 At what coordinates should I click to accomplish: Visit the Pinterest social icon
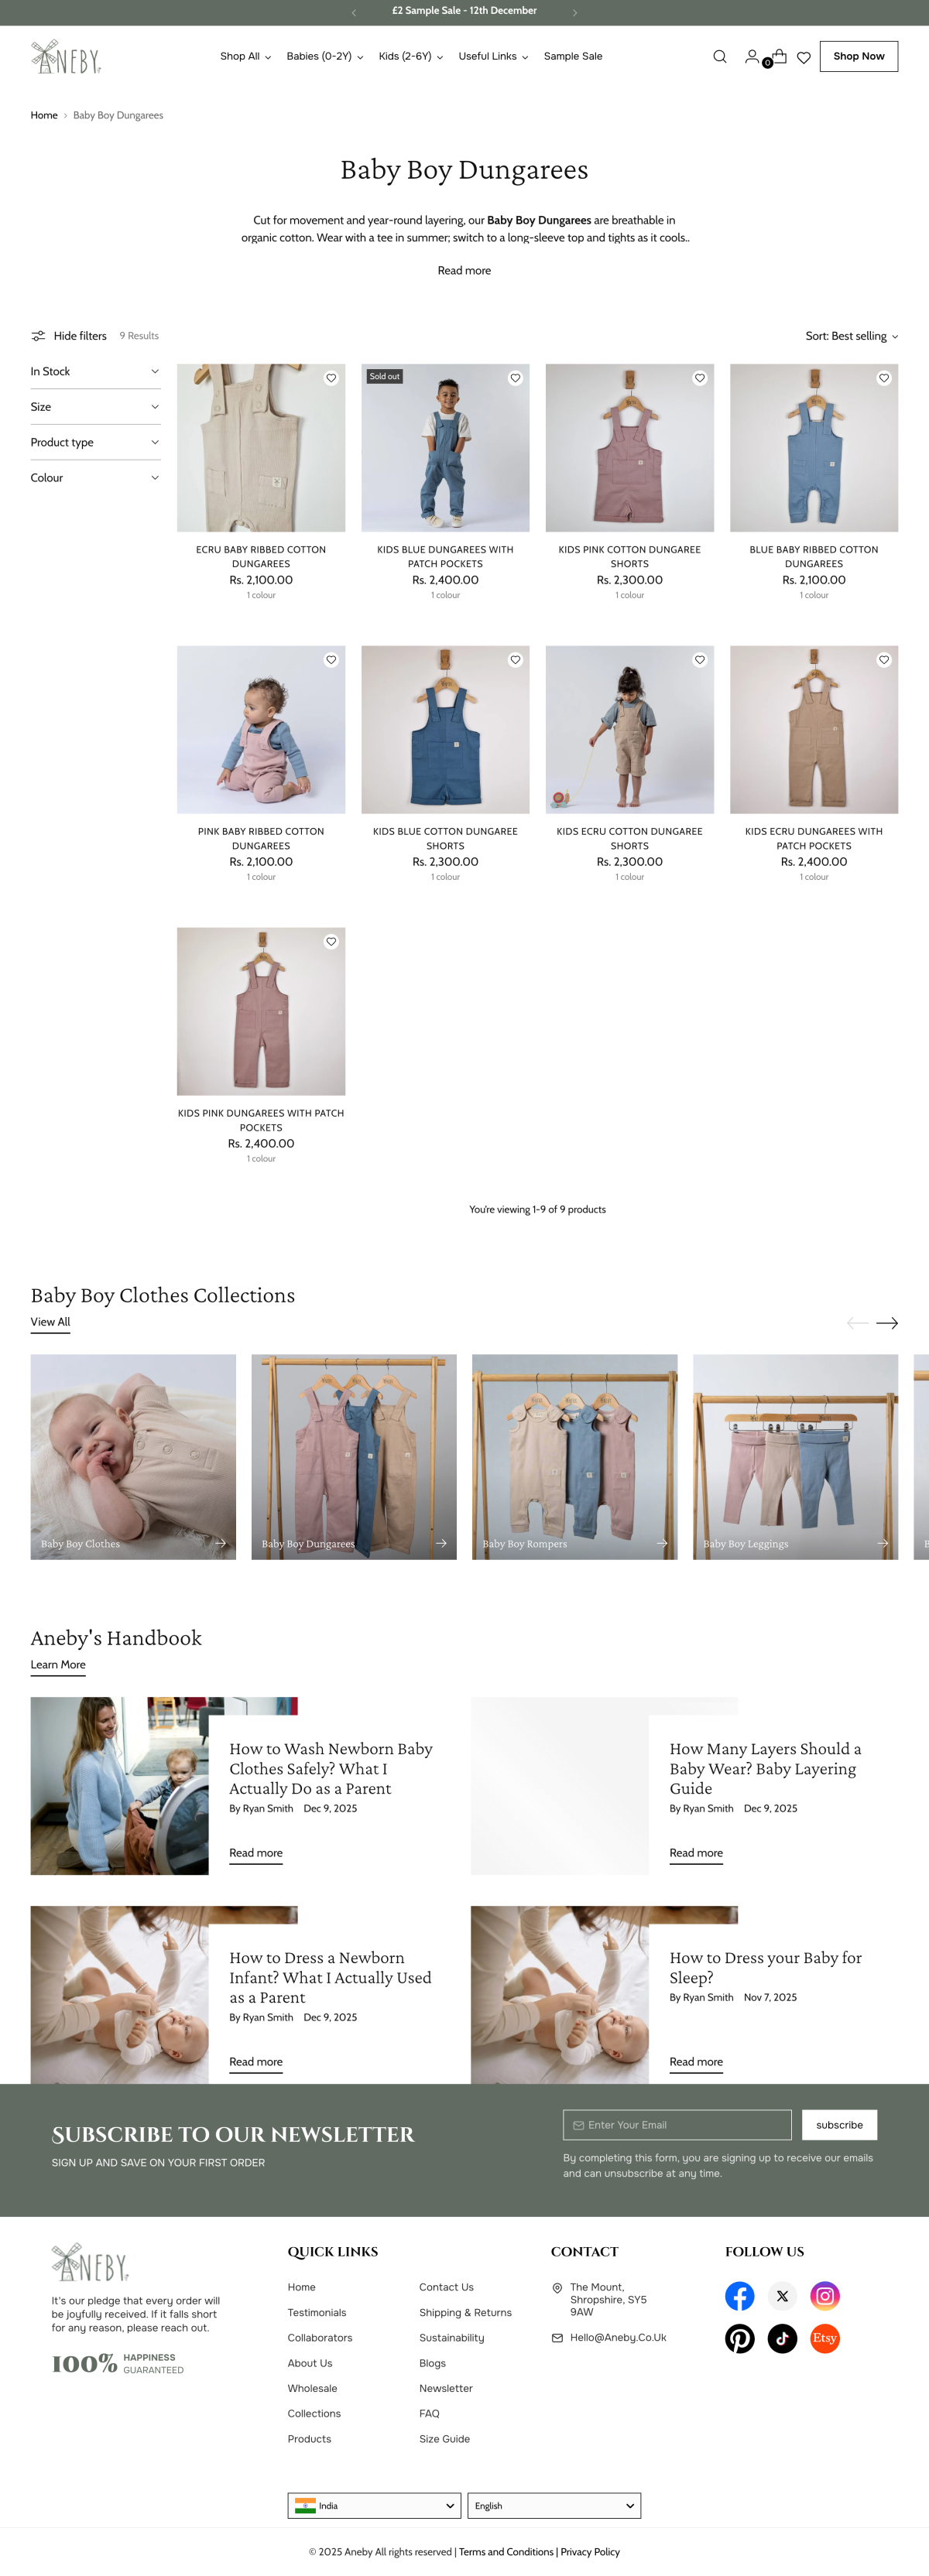point(739,2338)
